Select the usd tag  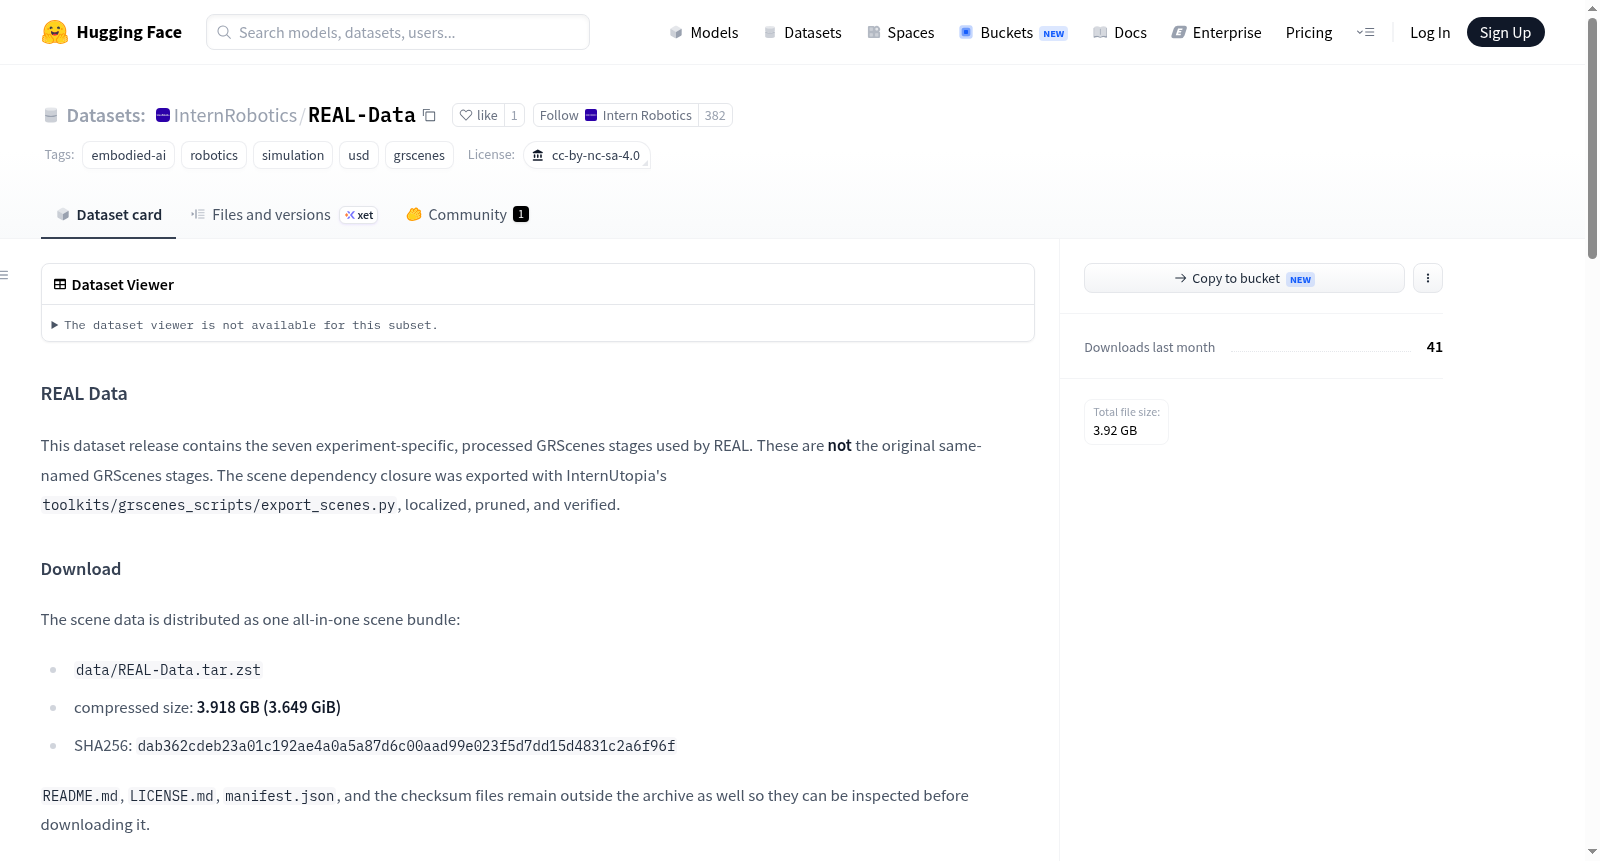click(x=359, y=155)
